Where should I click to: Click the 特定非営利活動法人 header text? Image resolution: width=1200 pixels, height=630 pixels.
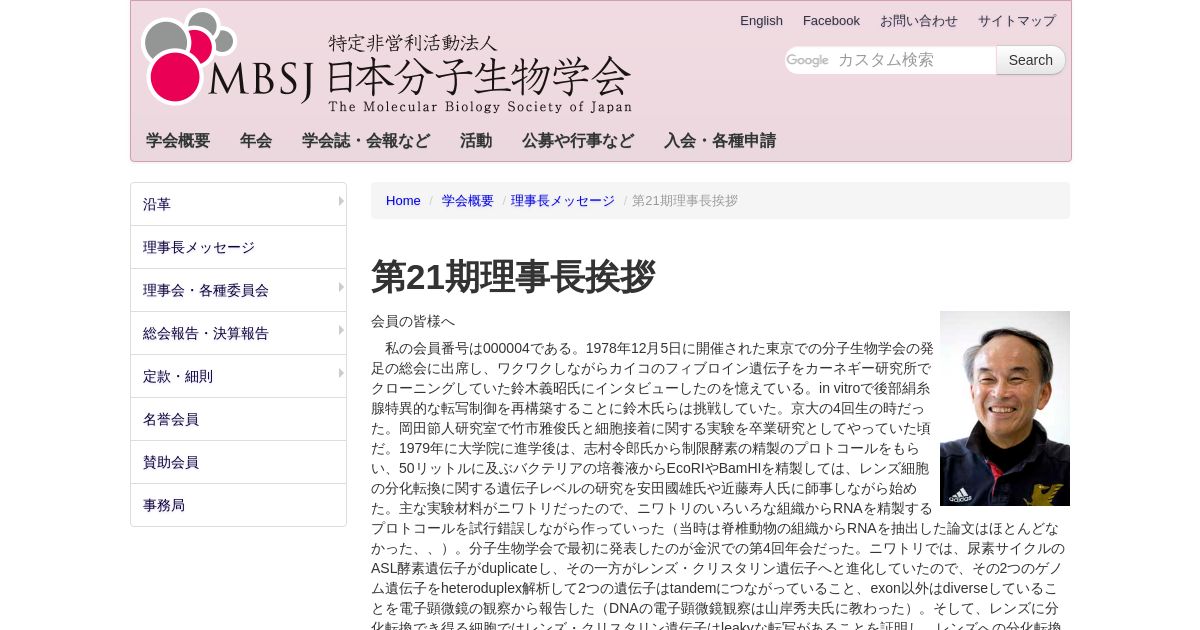[x=413, y=43]
